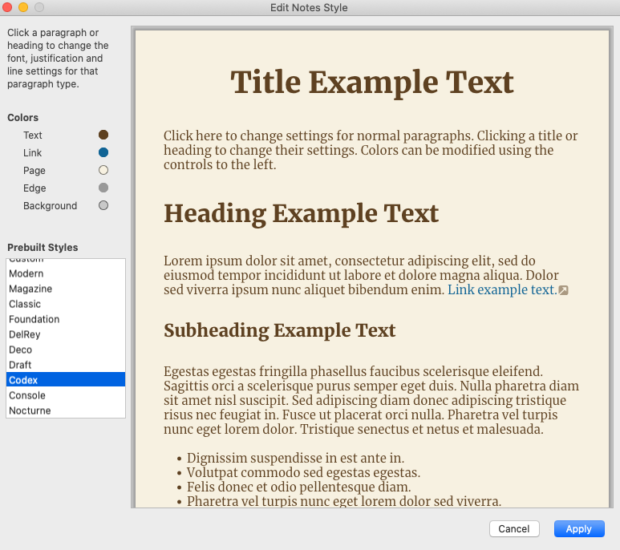Close the Edit Notes Style window
This screenshot has width=620, height=550.
pyautogui.click(x=8, y=7)
